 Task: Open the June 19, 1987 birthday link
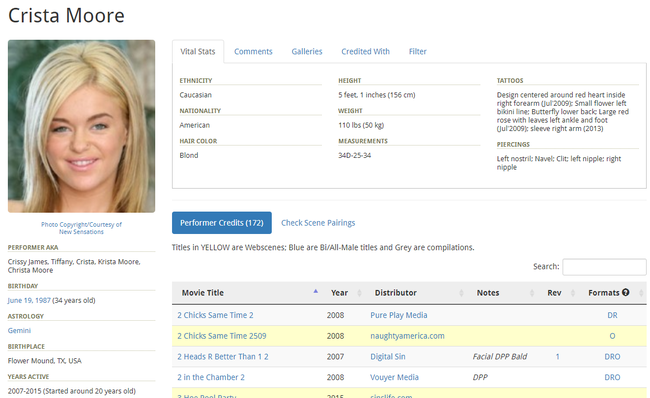29,300
